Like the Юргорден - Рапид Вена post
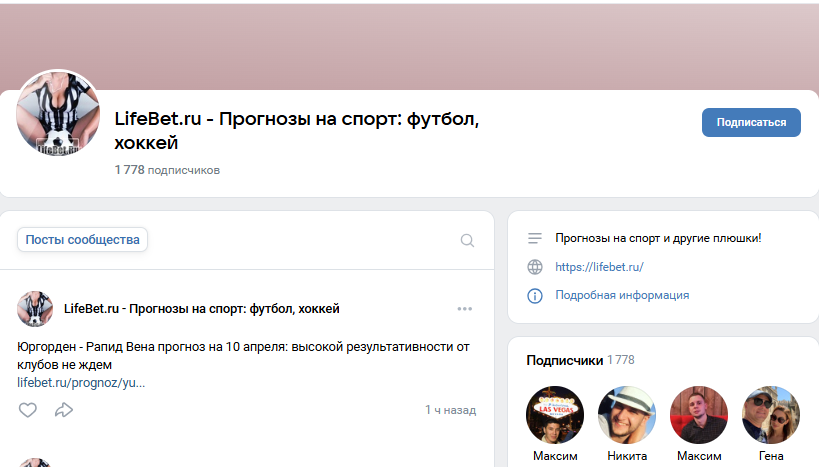Image resolution: width=819 pixels, height=467 pixels. click(28, 409)
